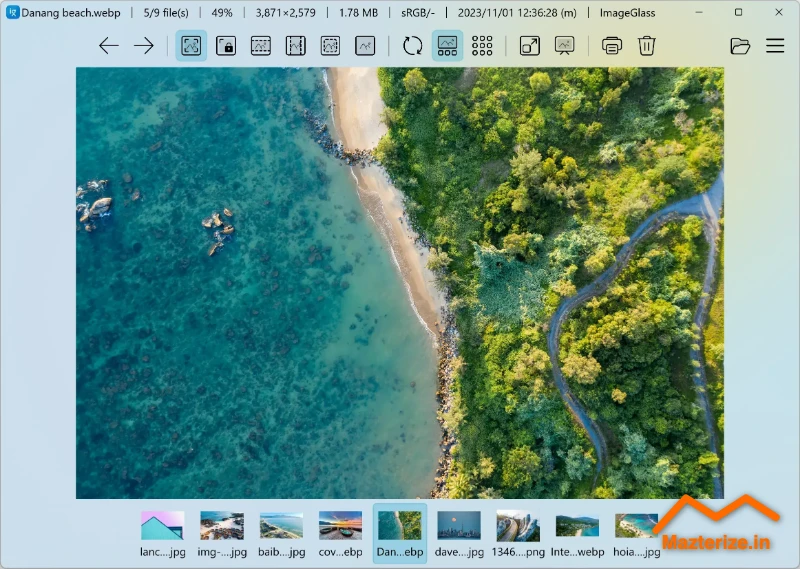
Task: Select Scale to fit zoom mode
Action: (x=330, y=46)
